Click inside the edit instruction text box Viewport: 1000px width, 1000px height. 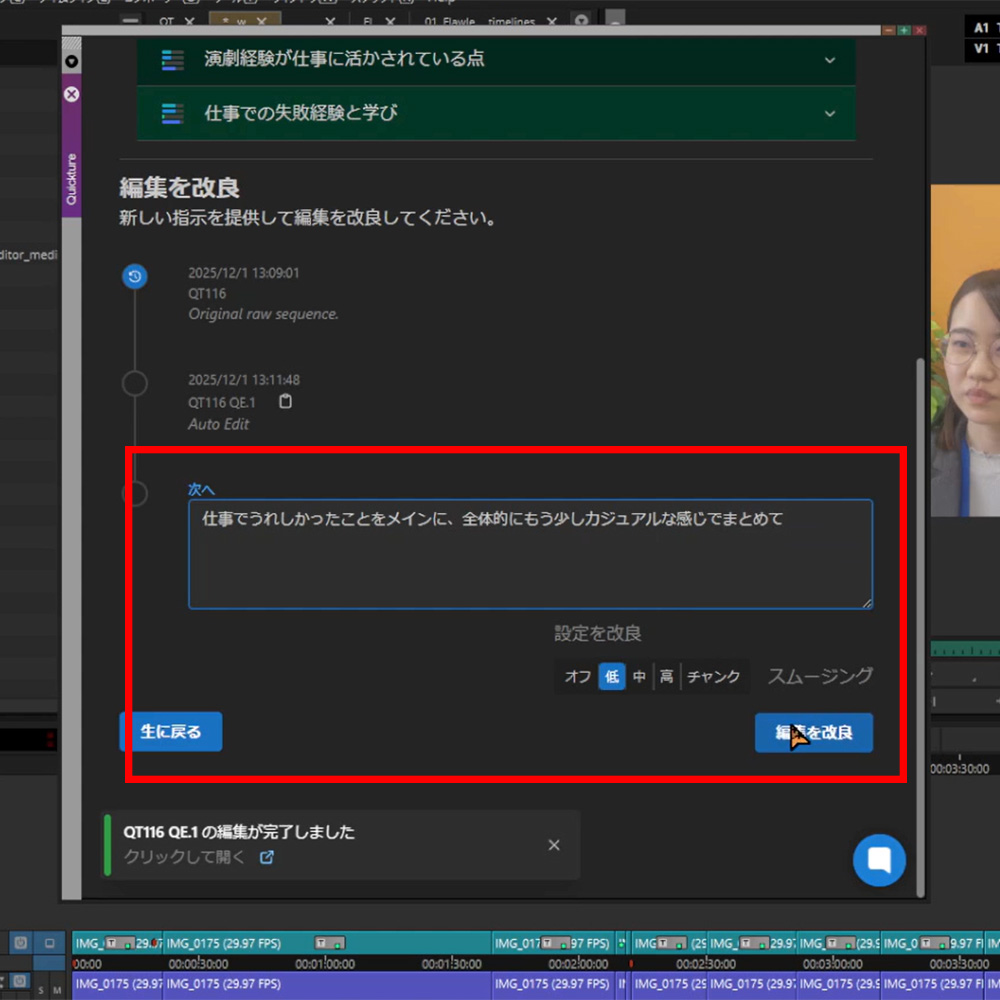530,553
